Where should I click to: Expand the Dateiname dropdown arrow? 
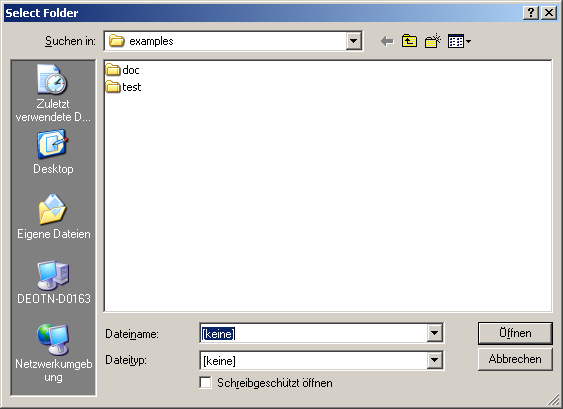[434, 333]
